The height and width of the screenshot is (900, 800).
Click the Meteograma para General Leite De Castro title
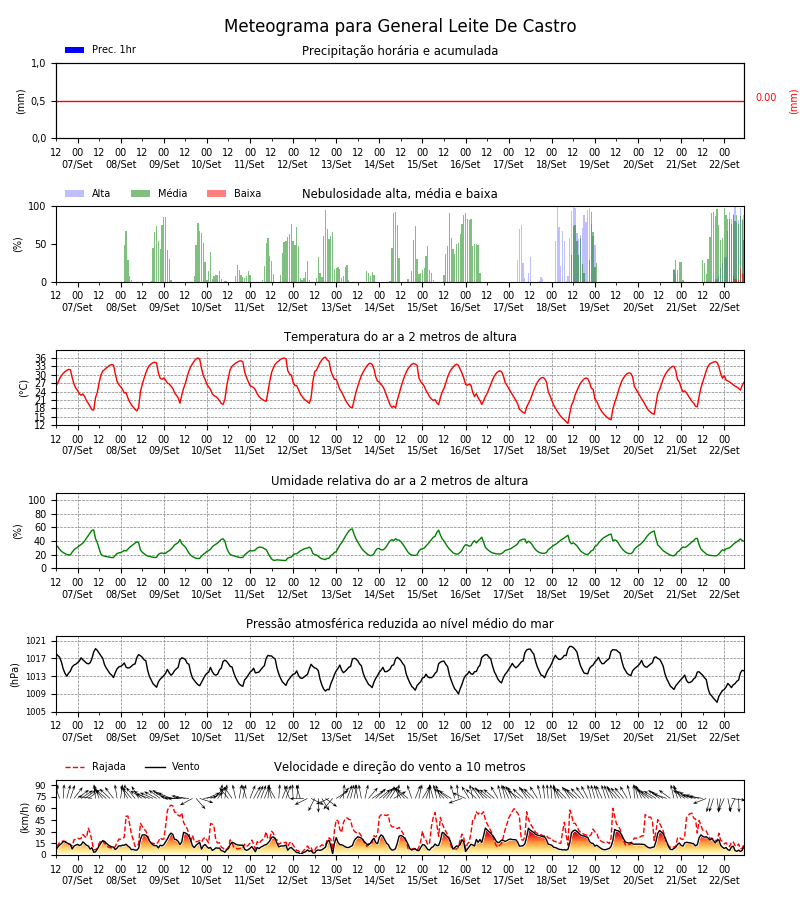coord(400,26)
